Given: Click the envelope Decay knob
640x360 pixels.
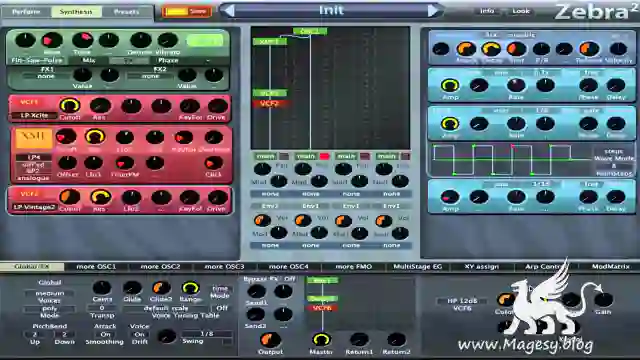Looking at the screenshot, I should [x=491, y=49].
